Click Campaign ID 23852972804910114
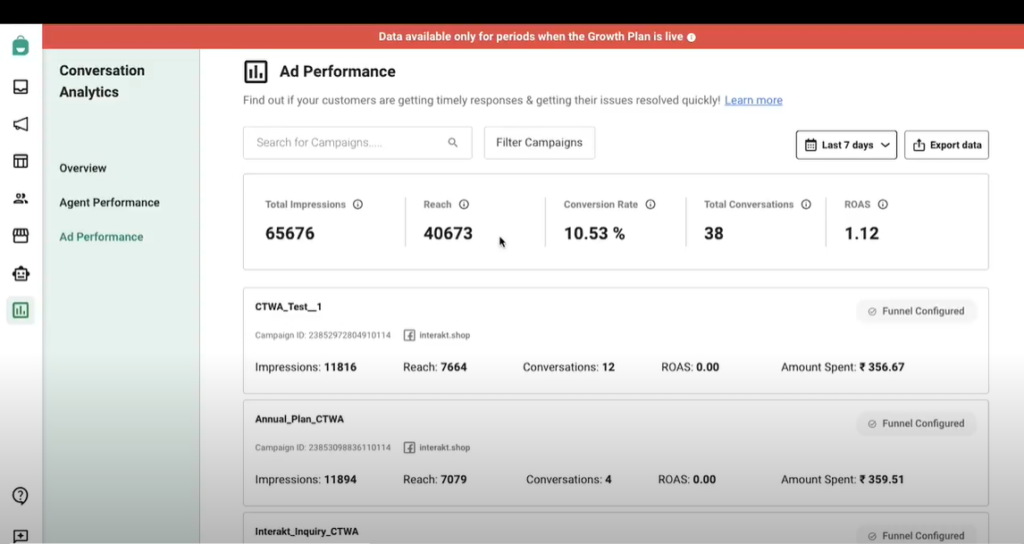Image resolution: width=1024 pixels, height=544 pixels. (323, 335)
